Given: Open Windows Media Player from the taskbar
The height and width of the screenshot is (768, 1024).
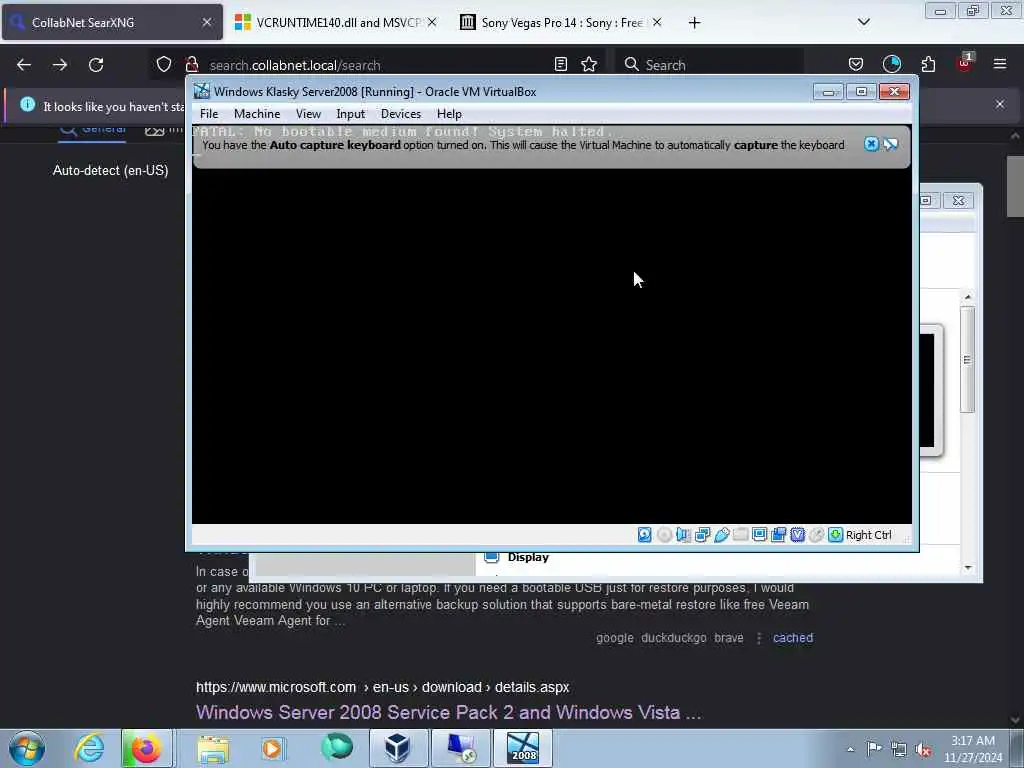Looking at the screenshot, I should pyautogui.click(x=272, y=748).
